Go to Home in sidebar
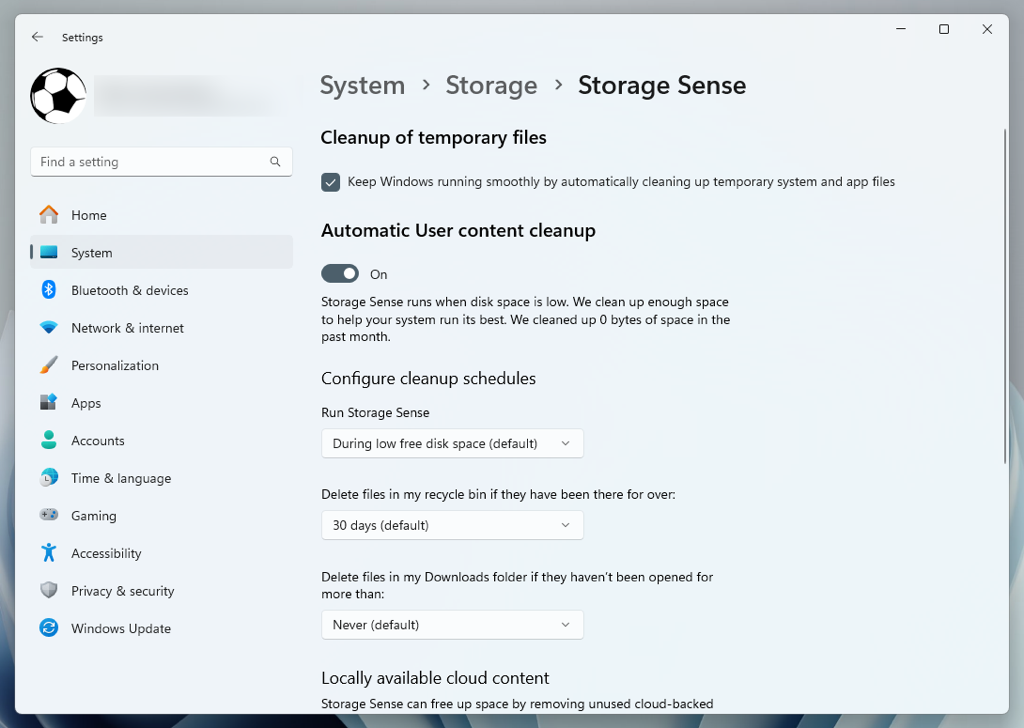This screenshot has width=1024, height=728. [161, 215]
